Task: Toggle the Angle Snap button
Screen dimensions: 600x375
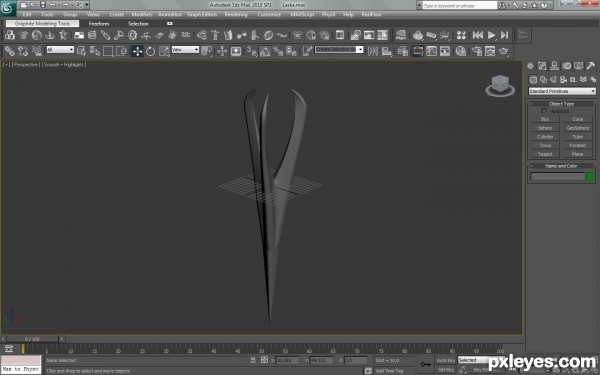Action: (264, 51)
